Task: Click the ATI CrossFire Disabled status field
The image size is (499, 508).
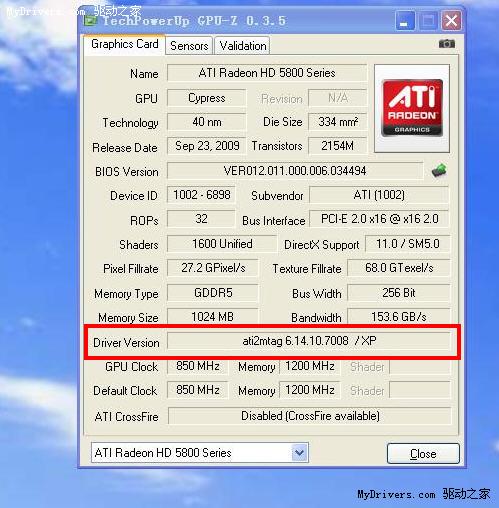Action: [x=310, y=416]
